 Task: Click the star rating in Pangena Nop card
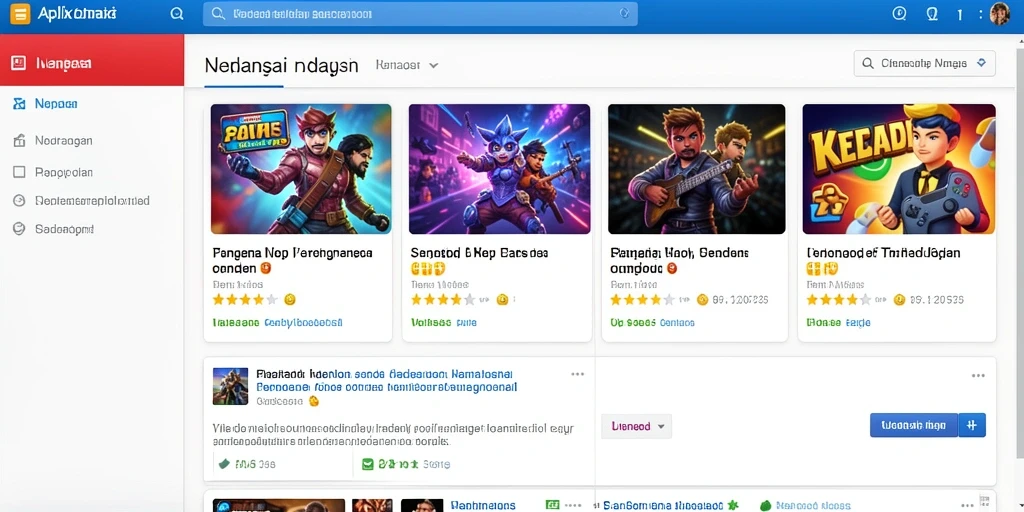pyautogui.click(x=246, y=300)
